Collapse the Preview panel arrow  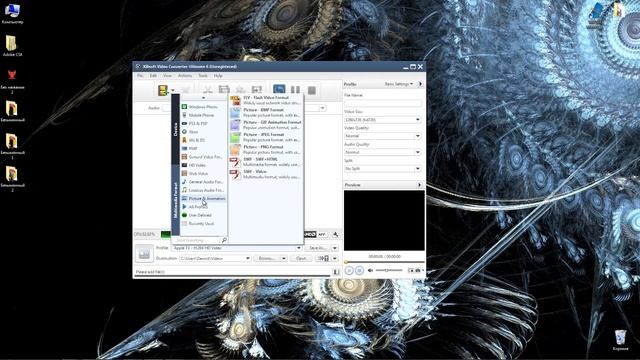click(419, 185)
